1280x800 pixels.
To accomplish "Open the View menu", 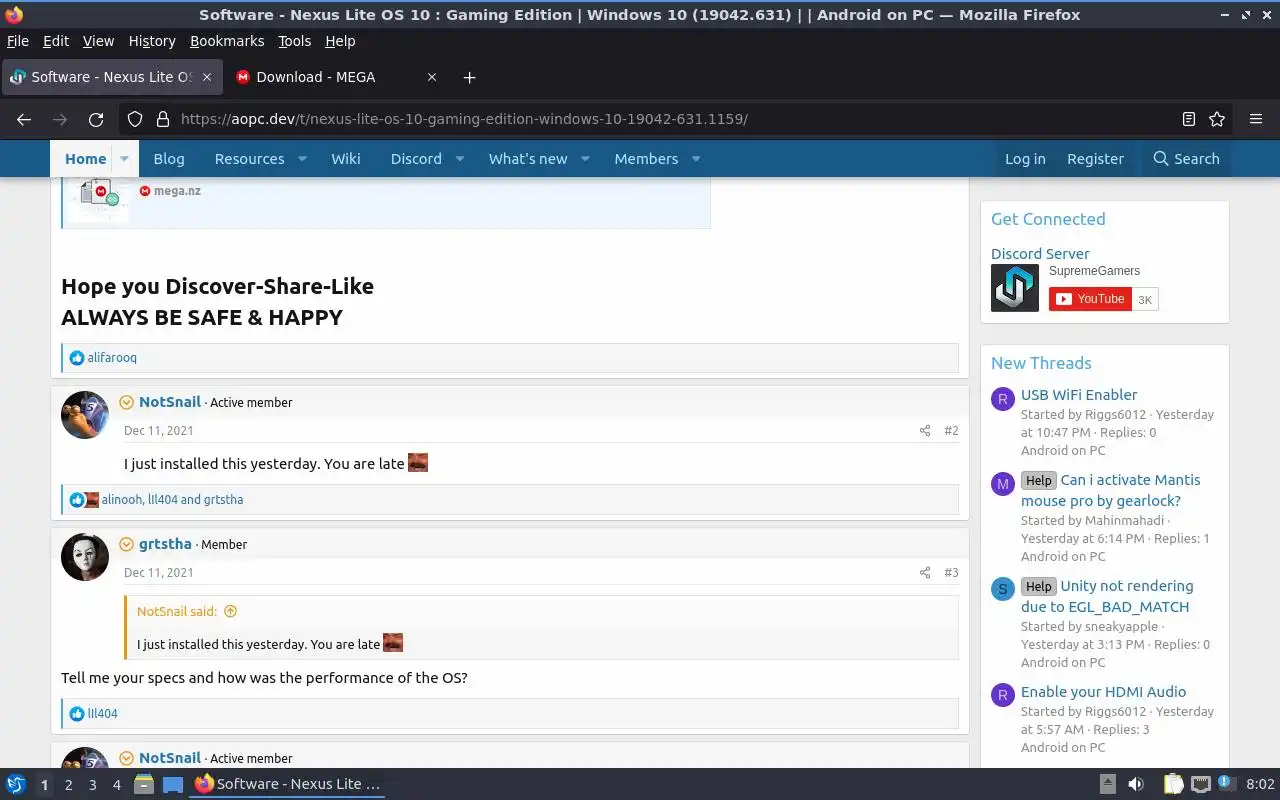I will click(x=98, y=41).
